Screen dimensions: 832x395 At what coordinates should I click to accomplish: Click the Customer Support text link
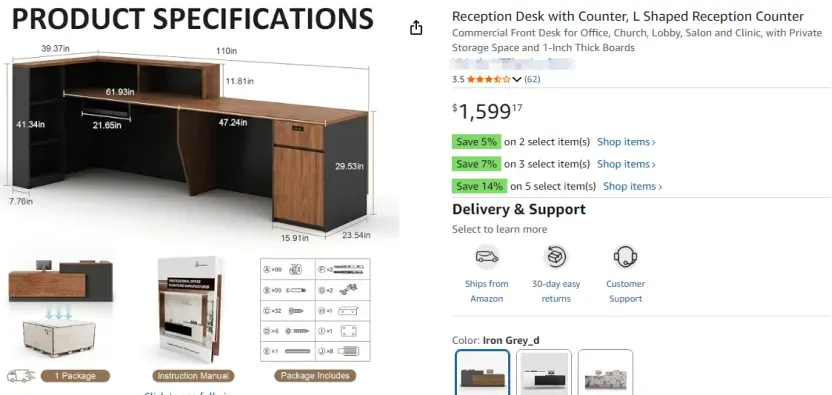tap(626, 291)
